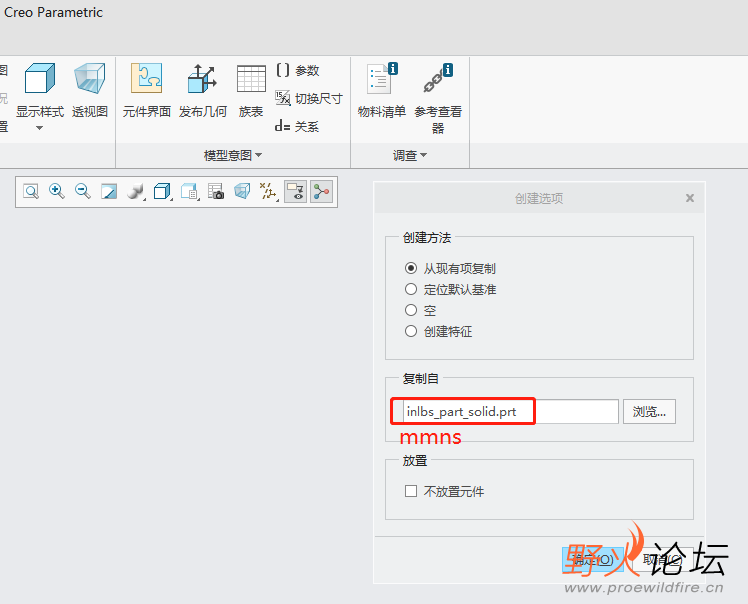This screenshot has width=748, height=604.
Task: Open the saved orientations icon
Action: point(189,192)
